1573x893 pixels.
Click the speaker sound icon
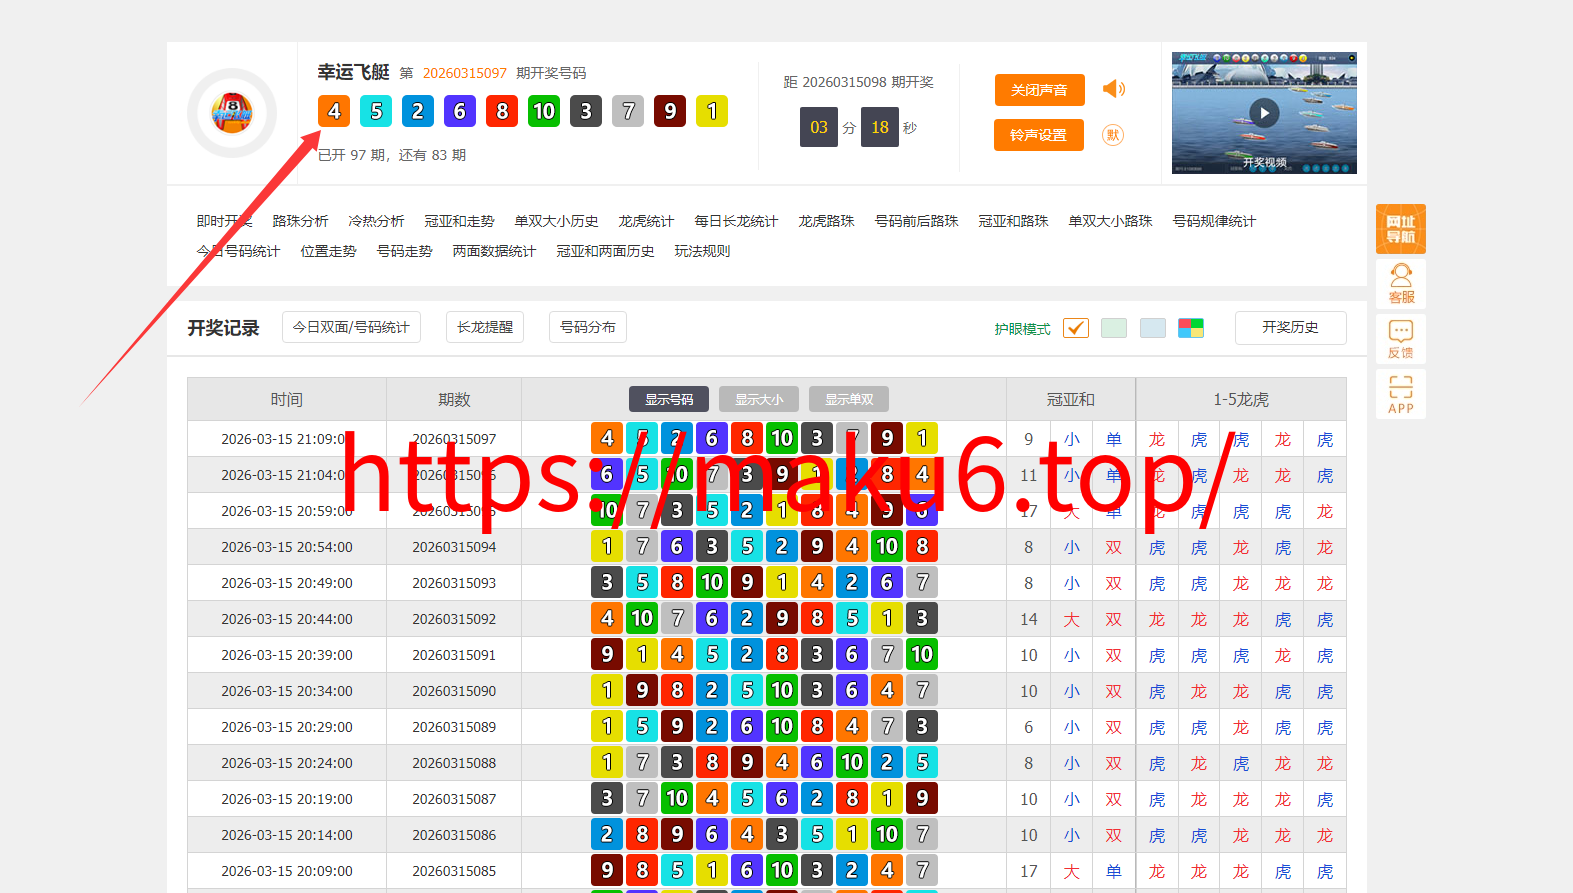pos(1113,89)
